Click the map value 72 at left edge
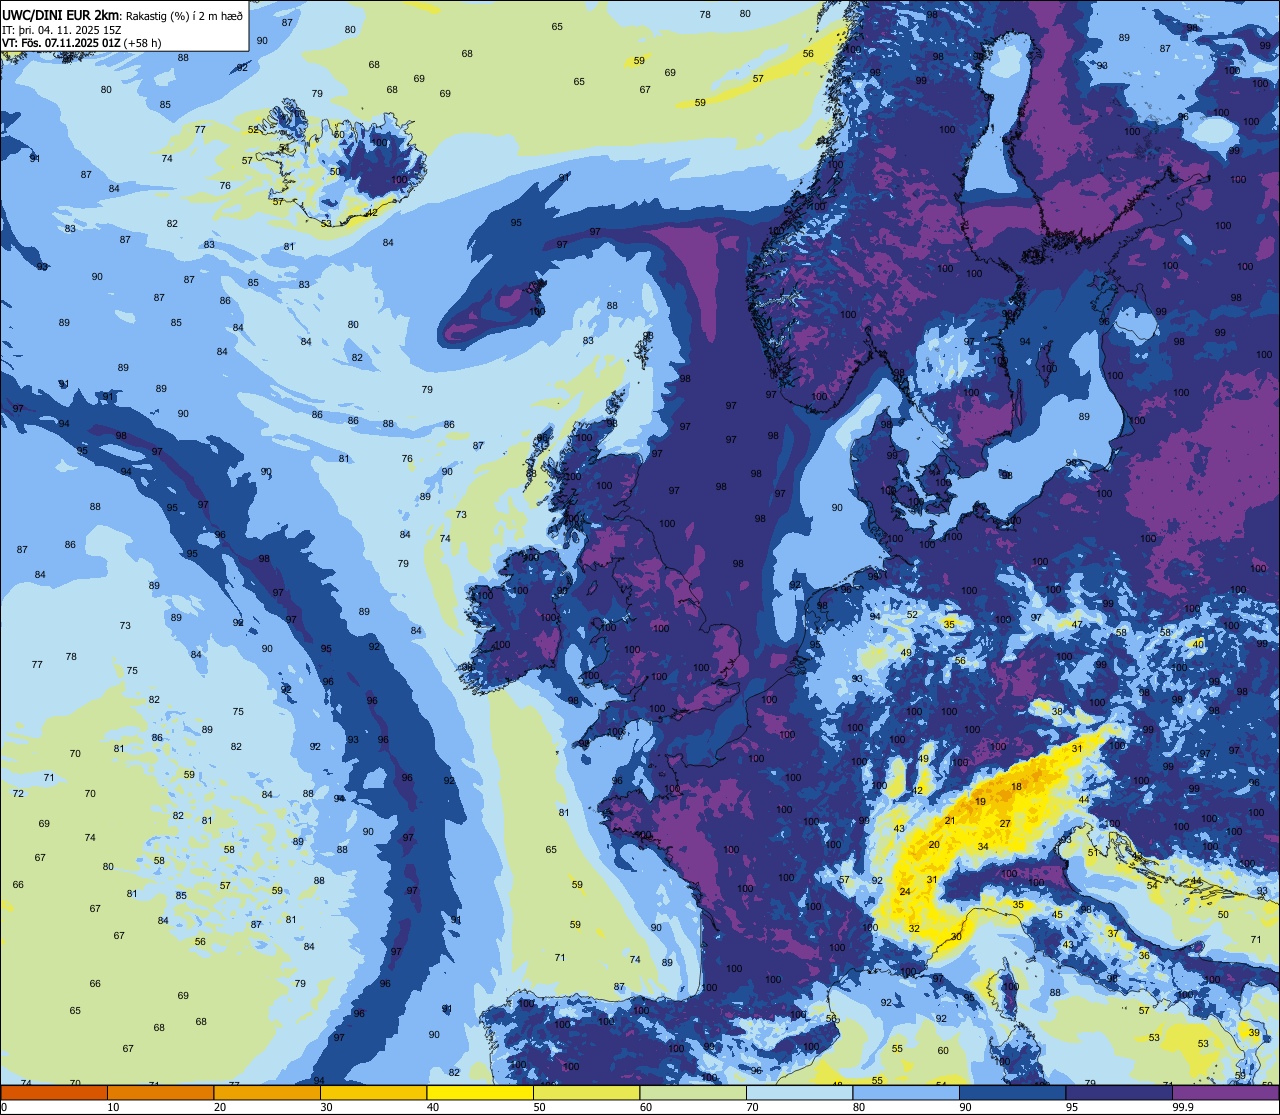This screenshot has width=1280, height=1115. click(x=18, y=793)
